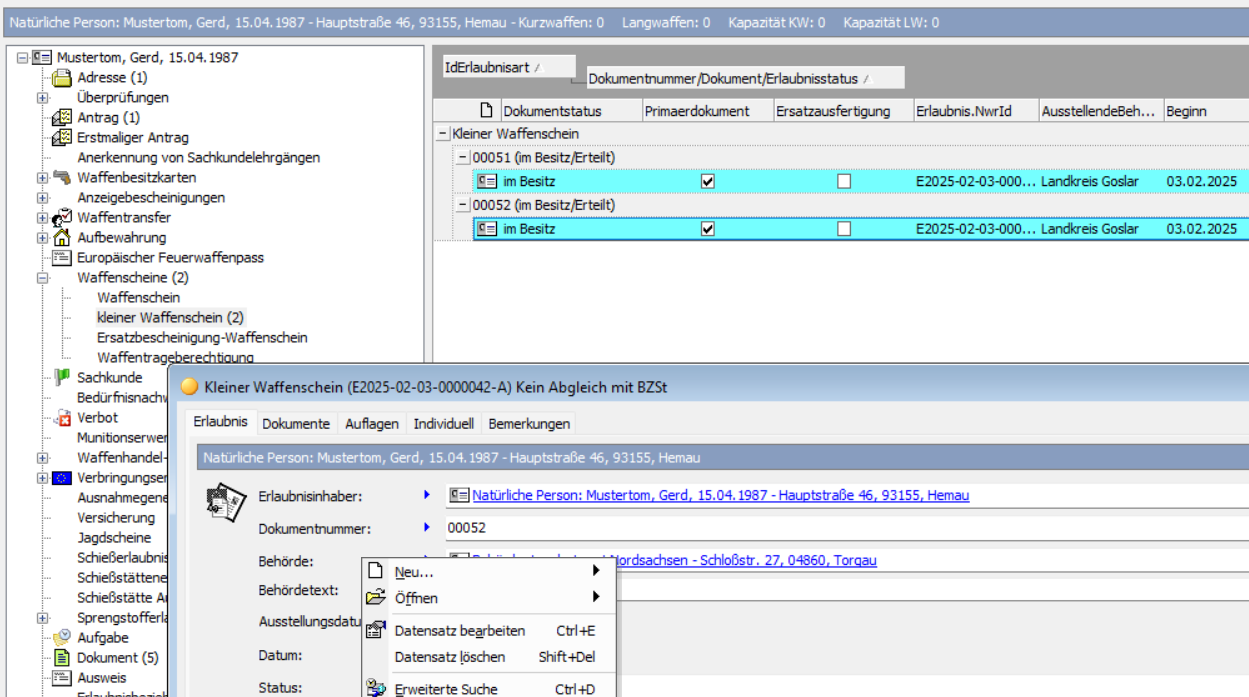Uncheck Primaerdokument for document 00051
The height and width of the screenshot is (697, 1249).
[708, 182]
